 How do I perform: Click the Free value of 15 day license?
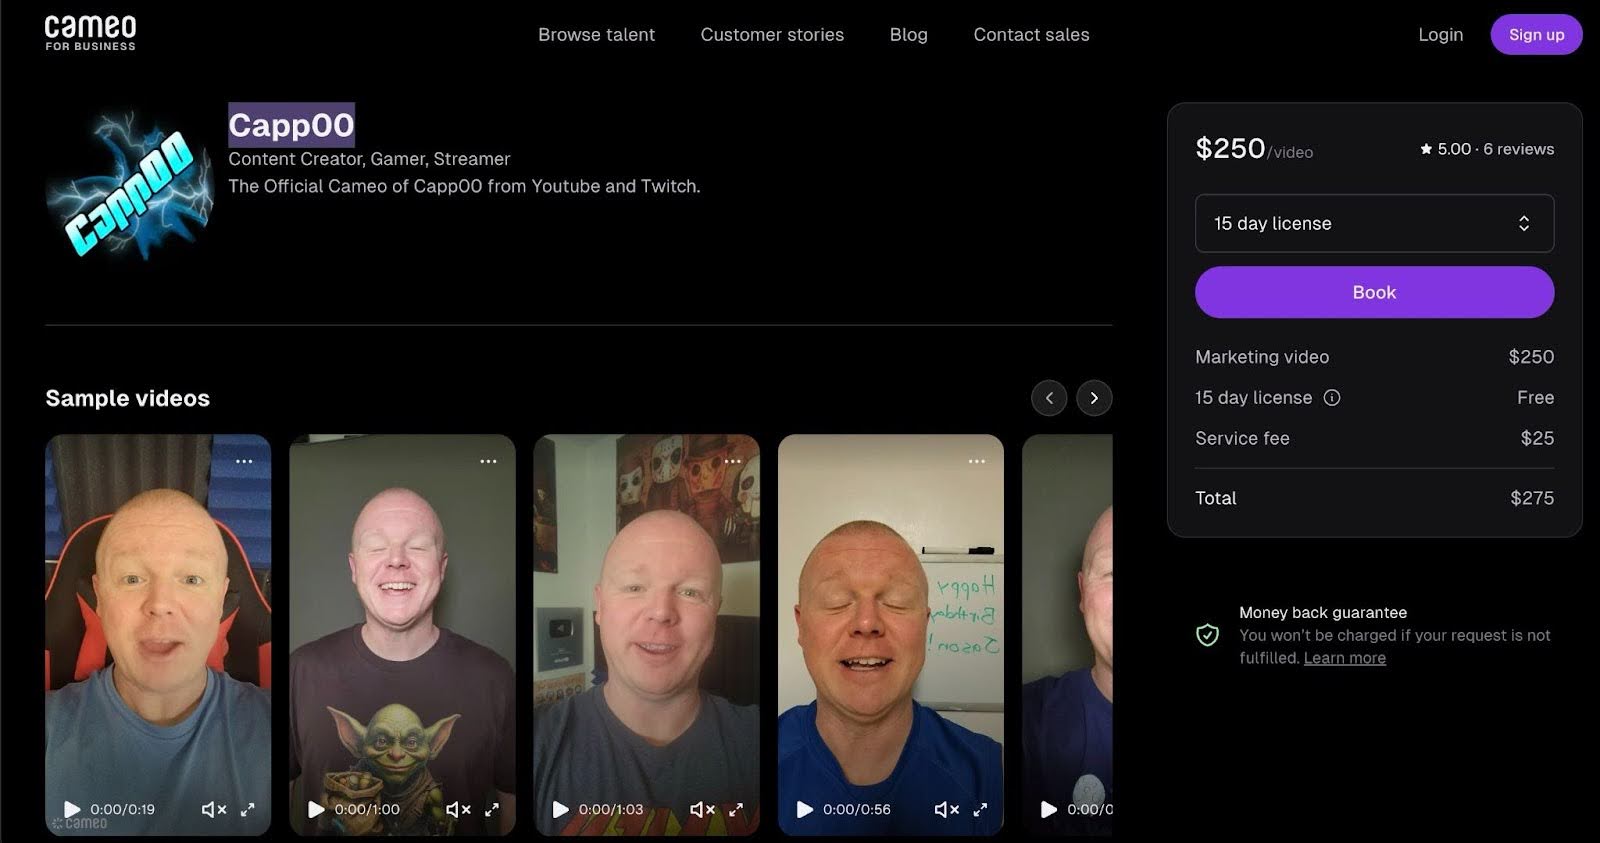(x=1535, y=397)
